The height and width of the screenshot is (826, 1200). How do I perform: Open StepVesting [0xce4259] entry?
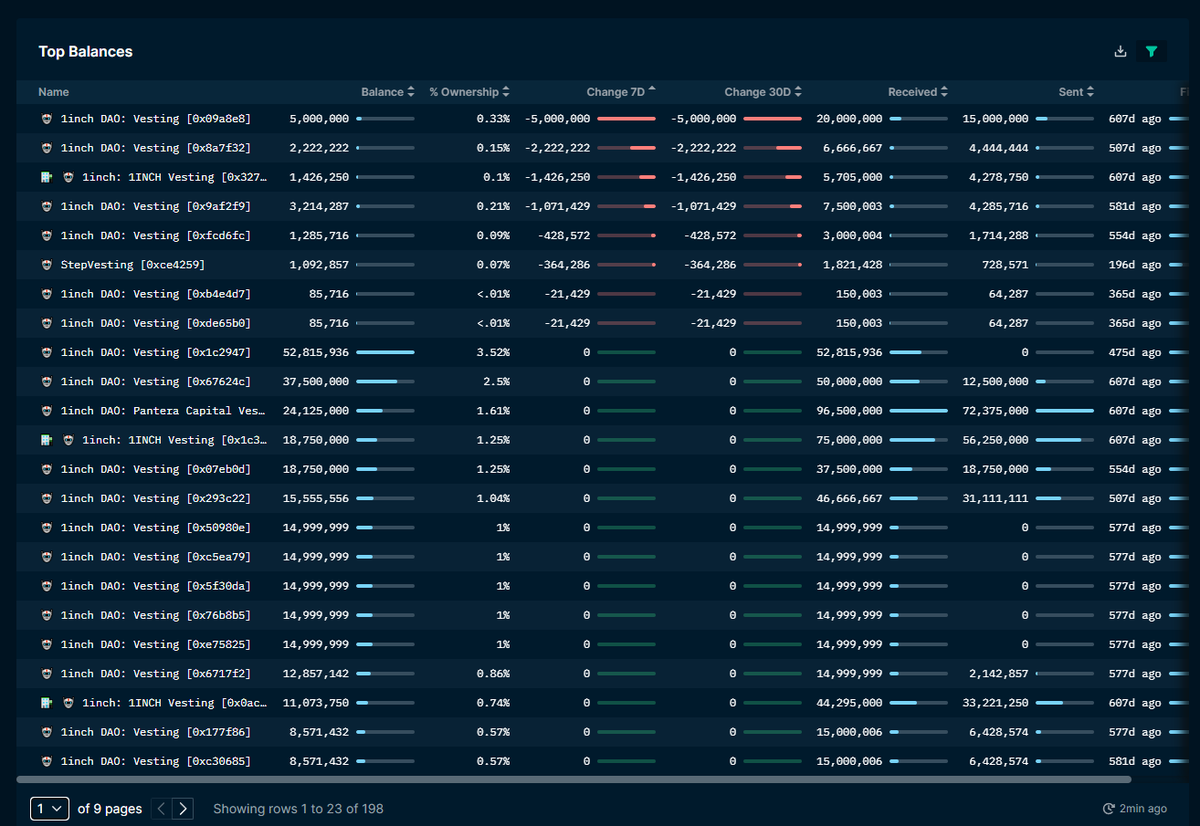(x=133, y=265)
